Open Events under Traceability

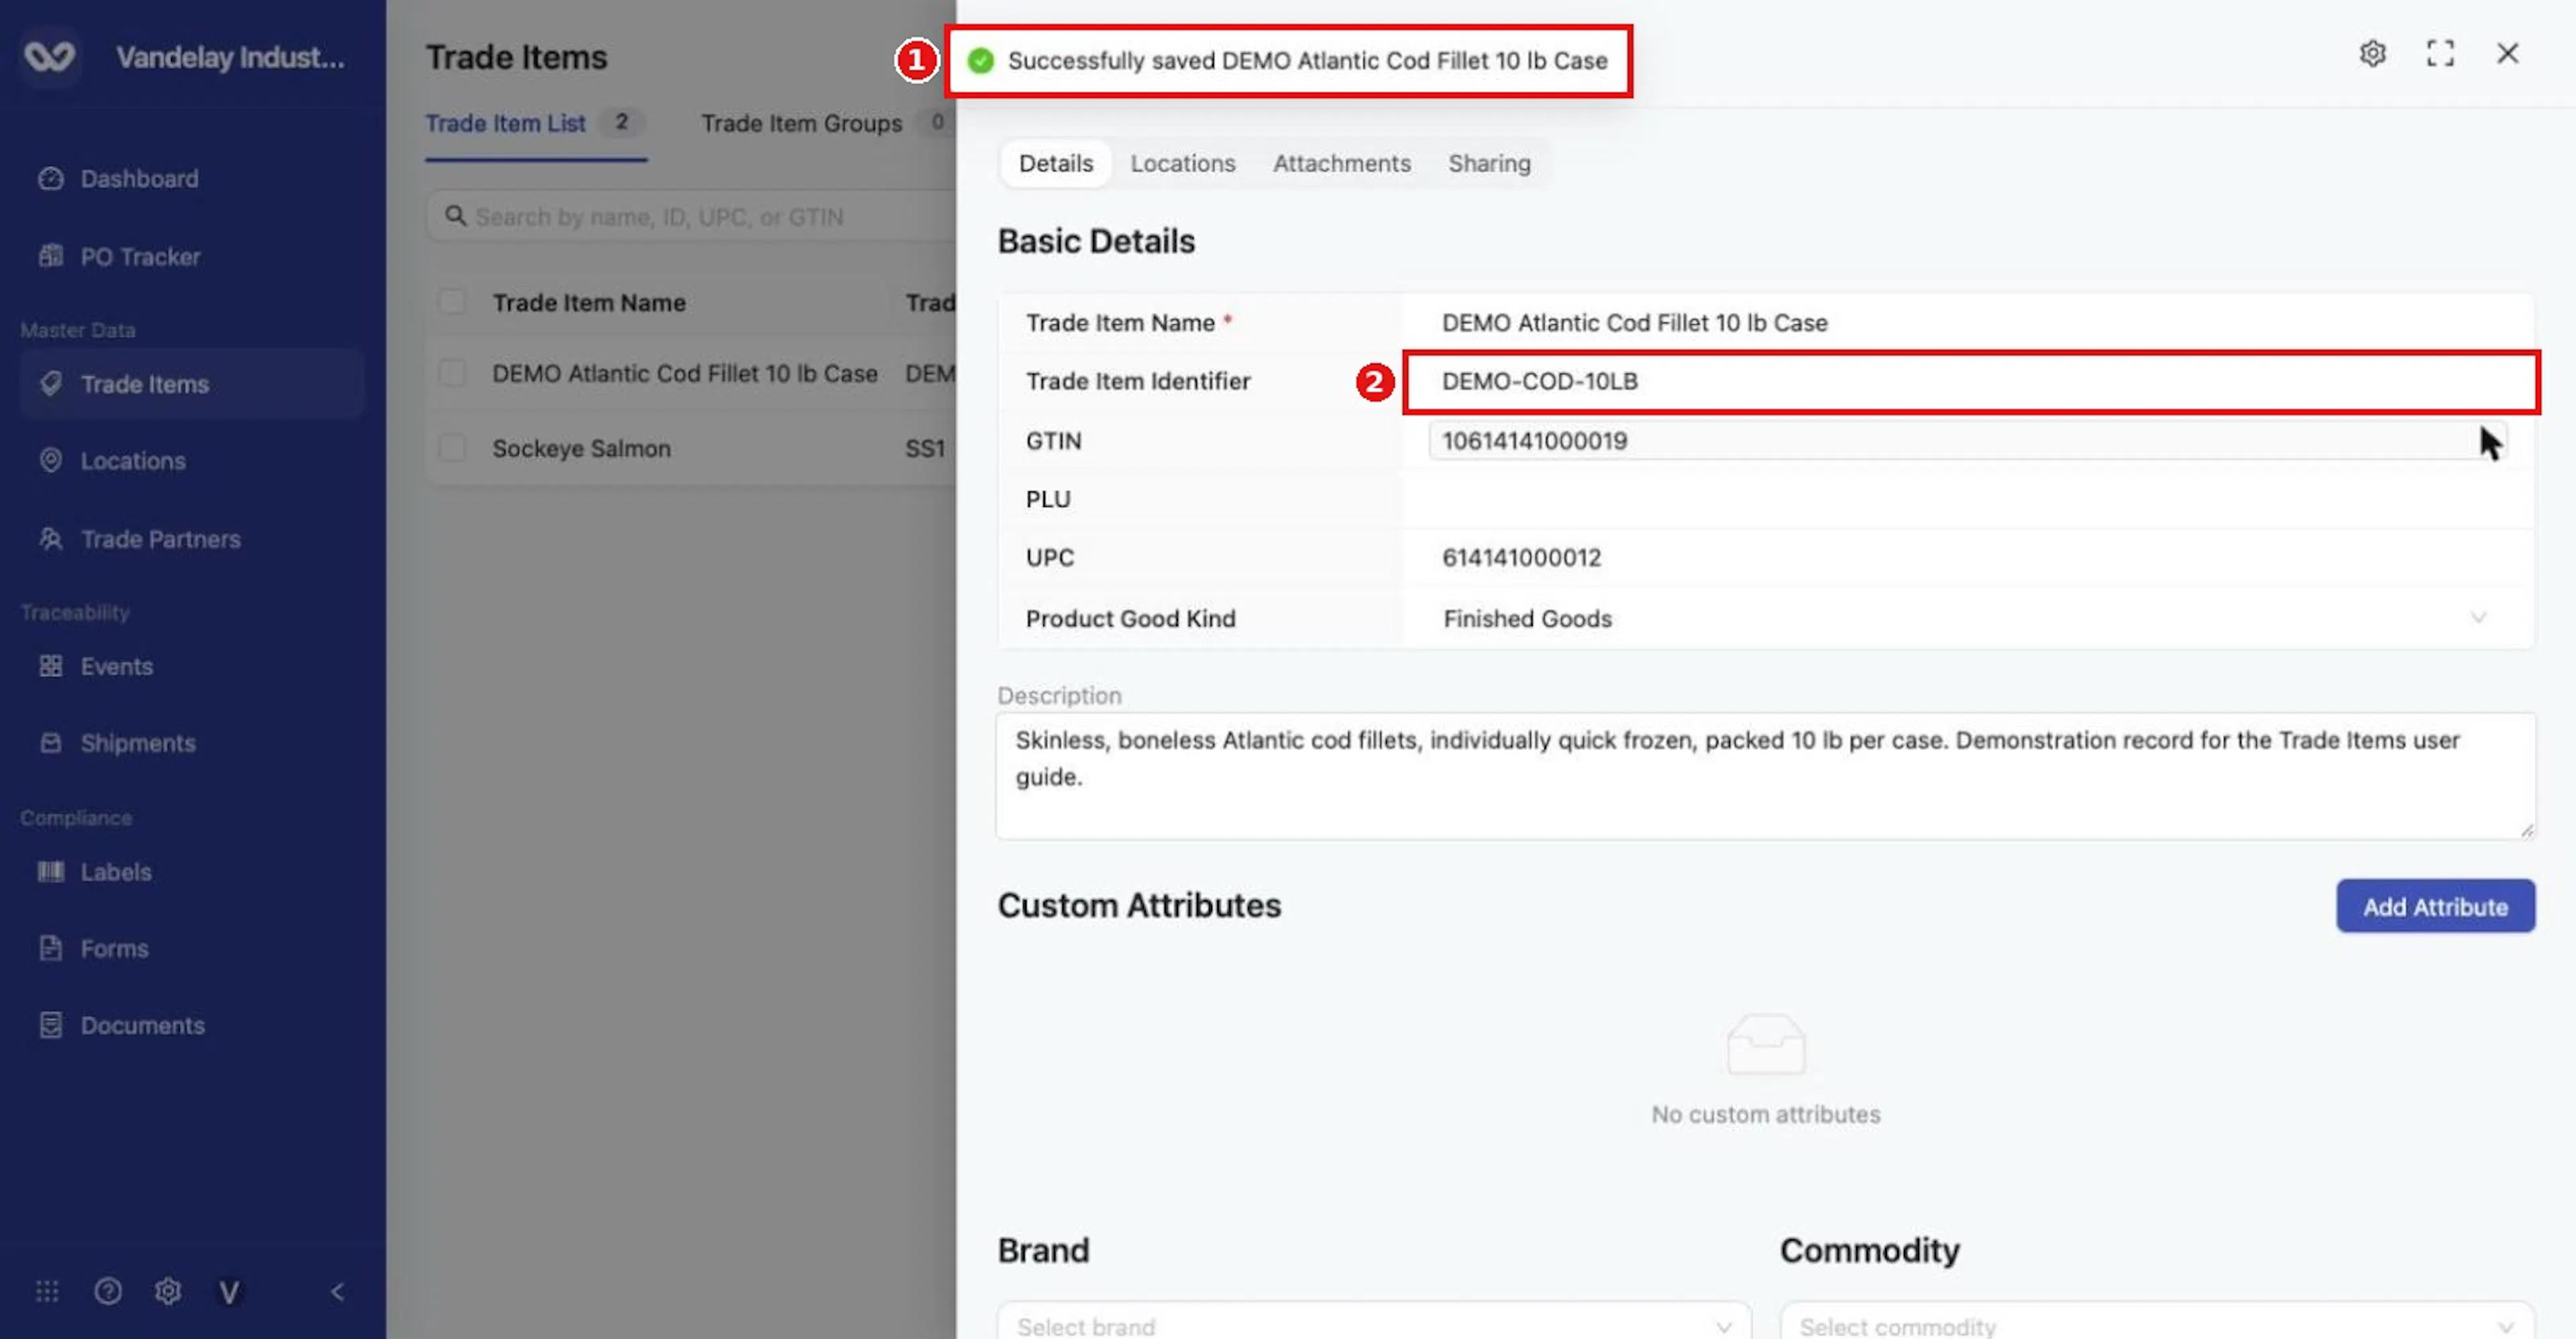click(x=116, y=666)
